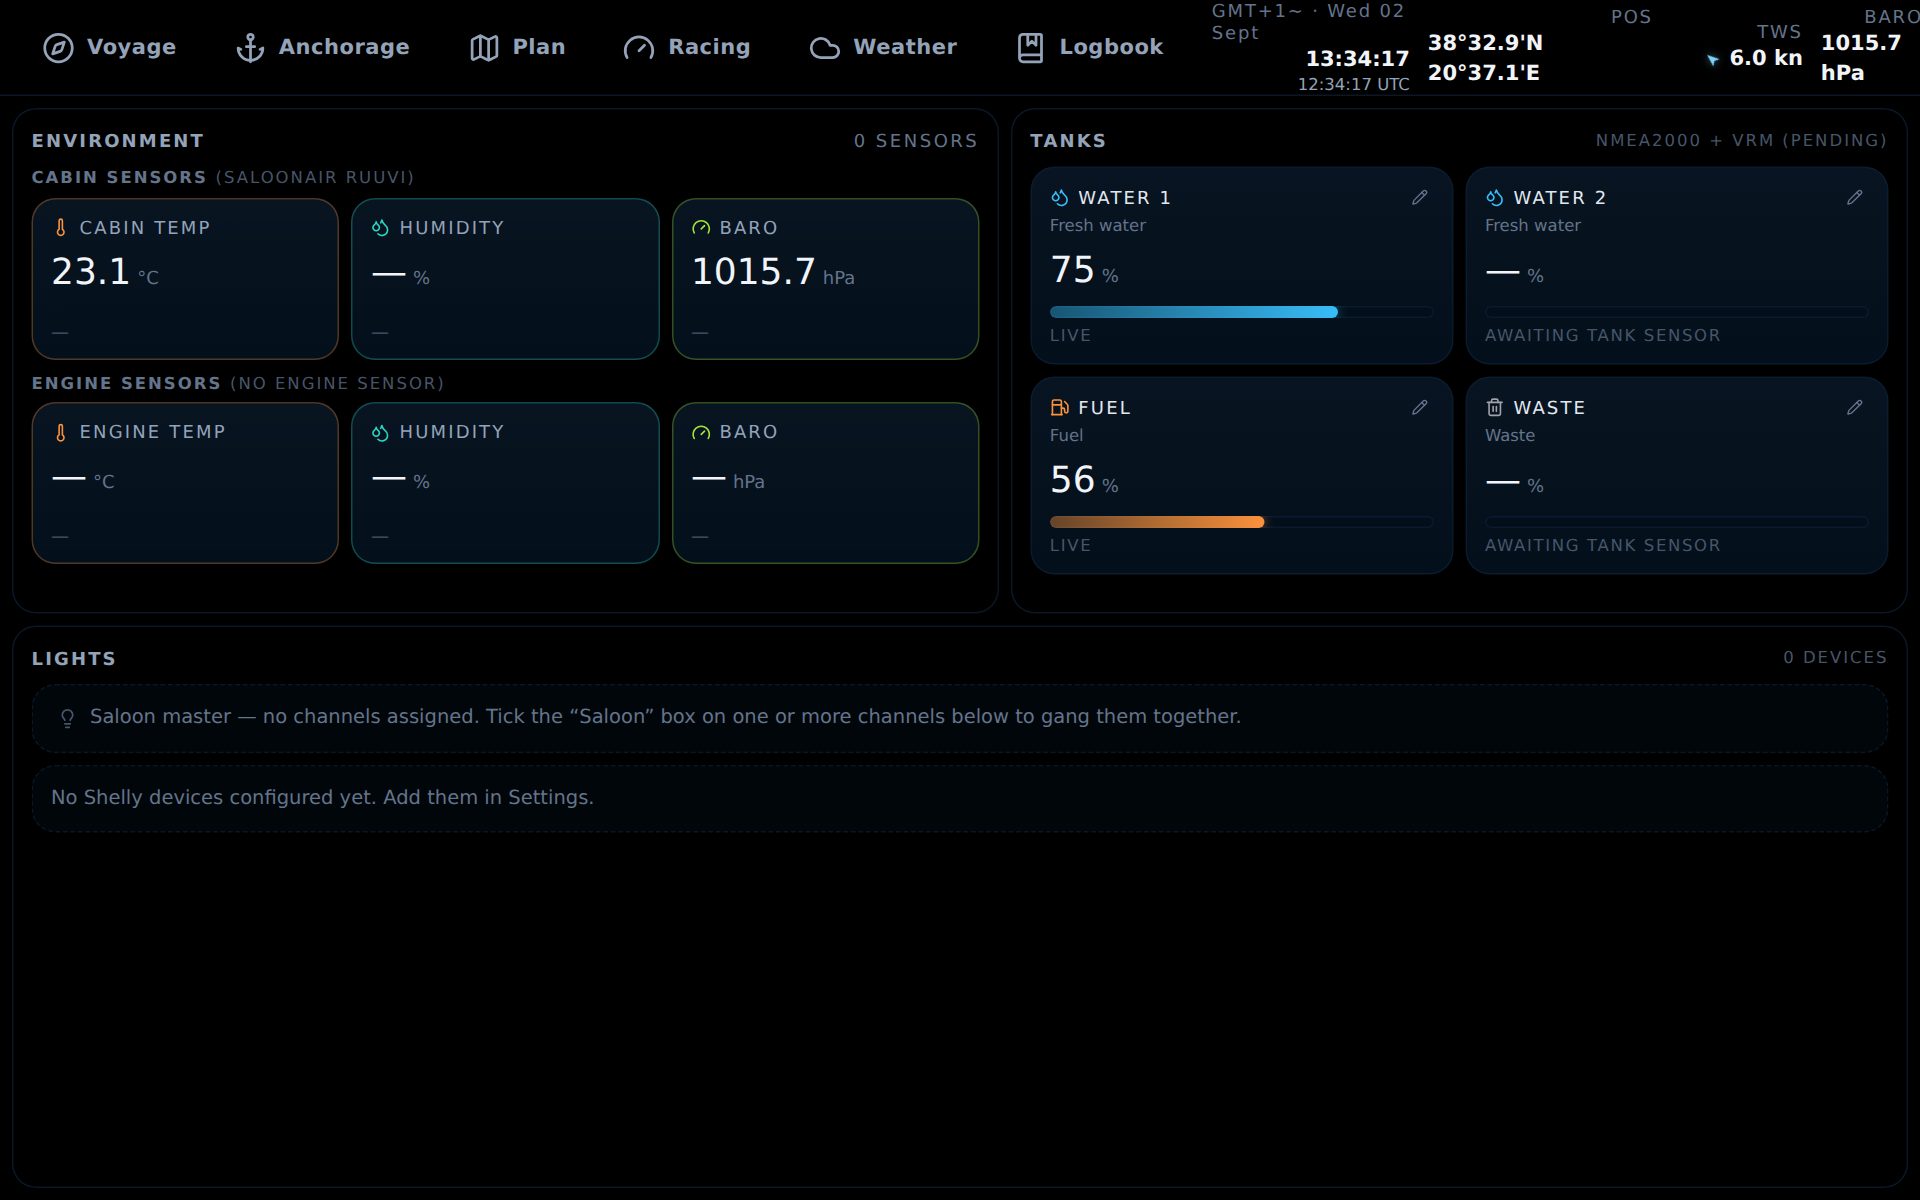Edit the Water 2 tank with pencil icon
This screenshot has height=1200, width=1920.
click(x=1854, y=198)
